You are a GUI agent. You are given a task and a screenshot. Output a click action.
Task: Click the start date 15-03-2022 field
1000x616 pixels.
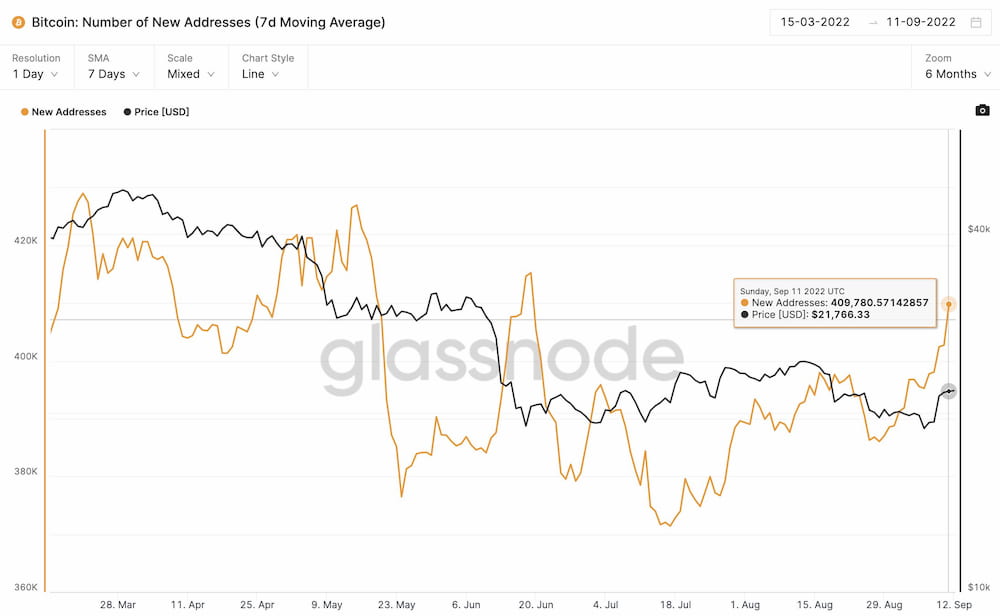(816, 22)
